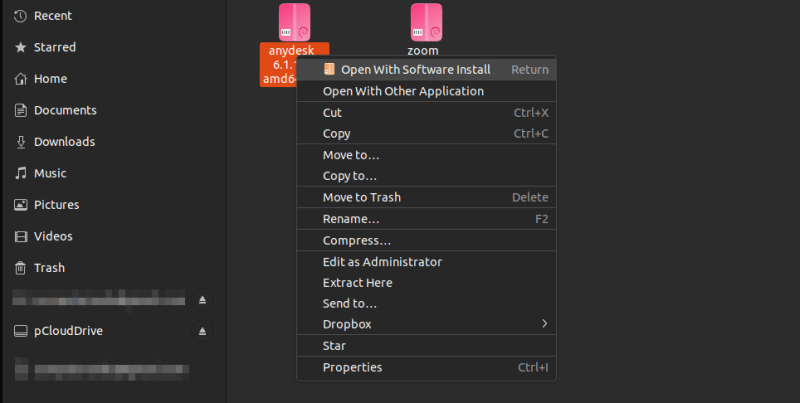Click Rename in the context menu

click(351, 219)
